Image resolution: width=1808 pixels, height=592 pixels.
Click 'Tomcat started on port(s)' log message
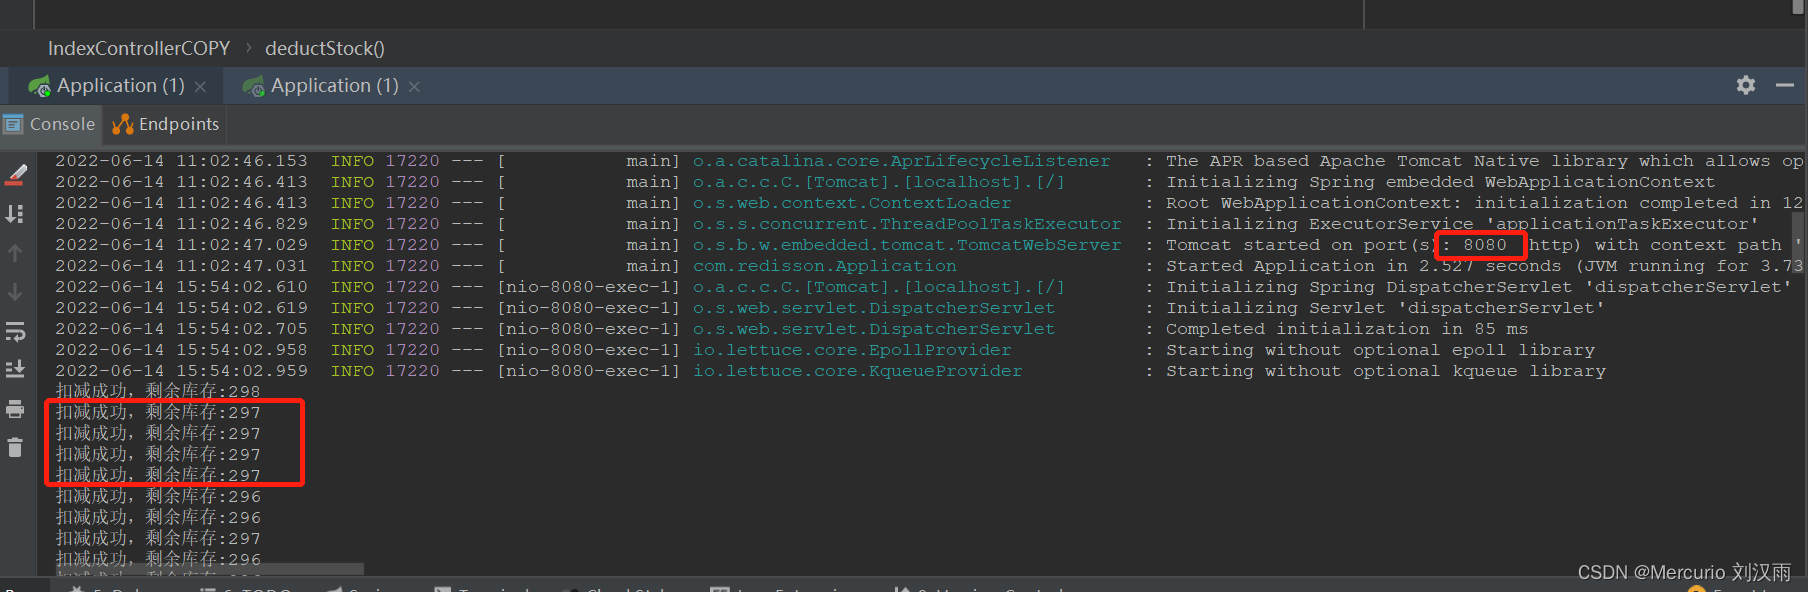[1300, 245]
